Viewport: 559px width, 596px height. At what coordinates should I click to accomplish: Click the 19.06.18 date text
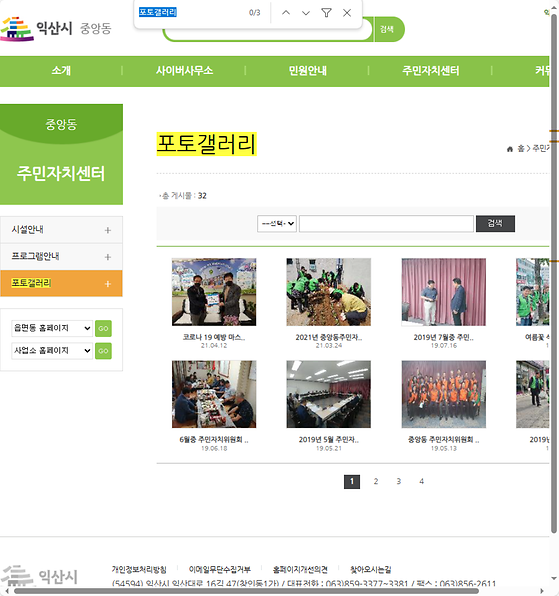pyautogui.click(x=214, y=449)
